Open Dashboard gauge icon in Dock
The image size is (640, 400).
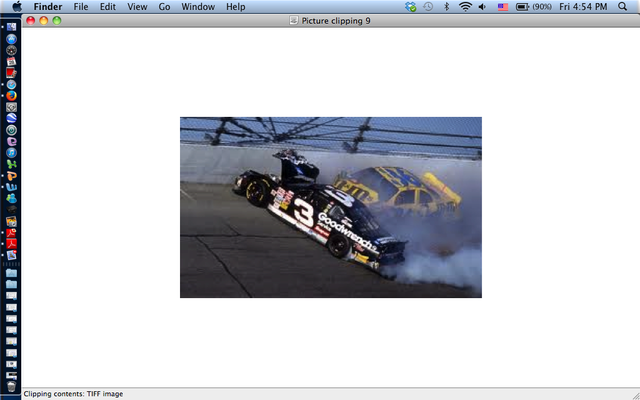click(11, 50)
